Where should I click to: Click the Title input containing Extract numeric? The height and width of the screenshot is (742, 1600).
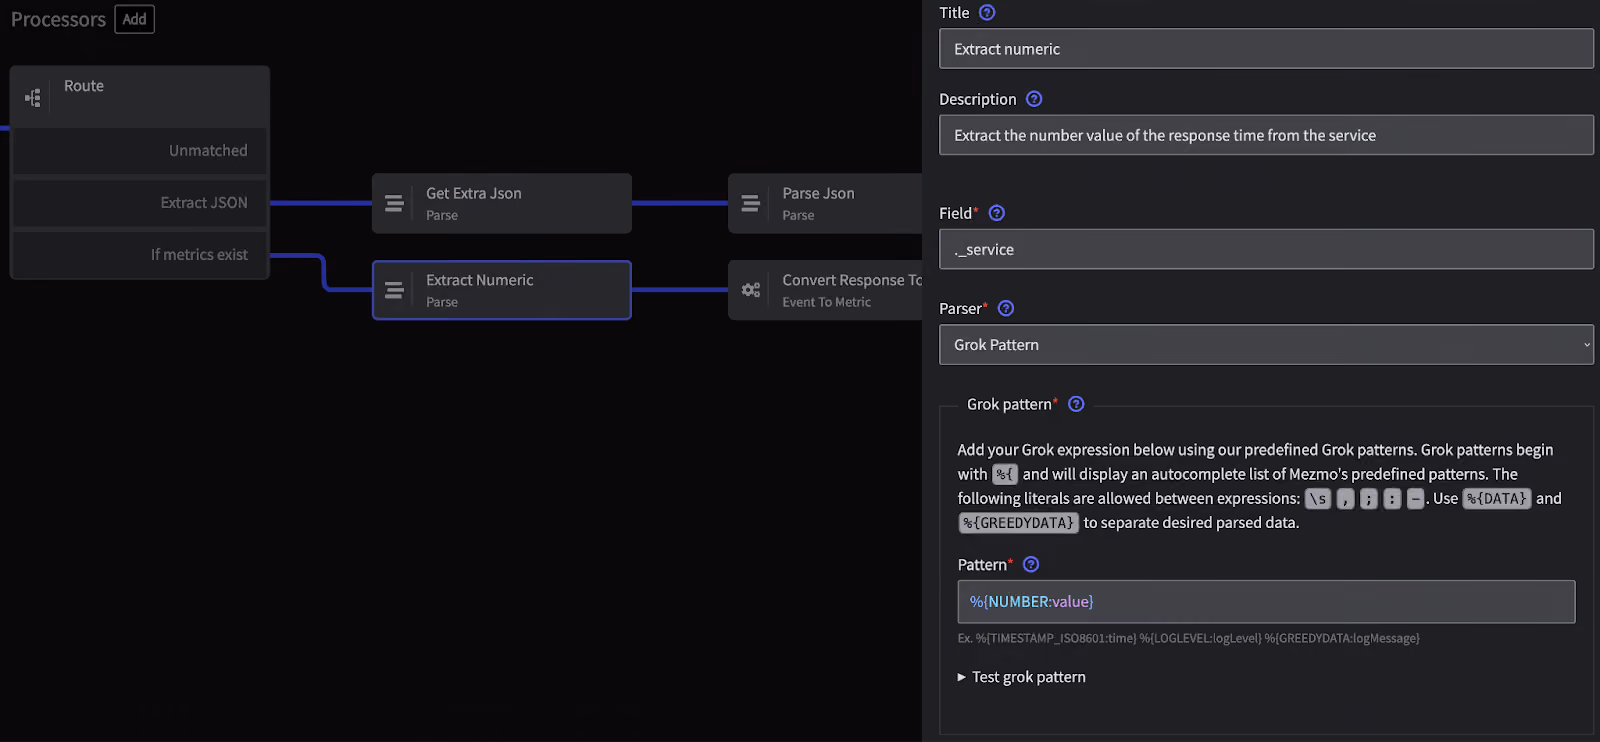[x=1266, y=48]
